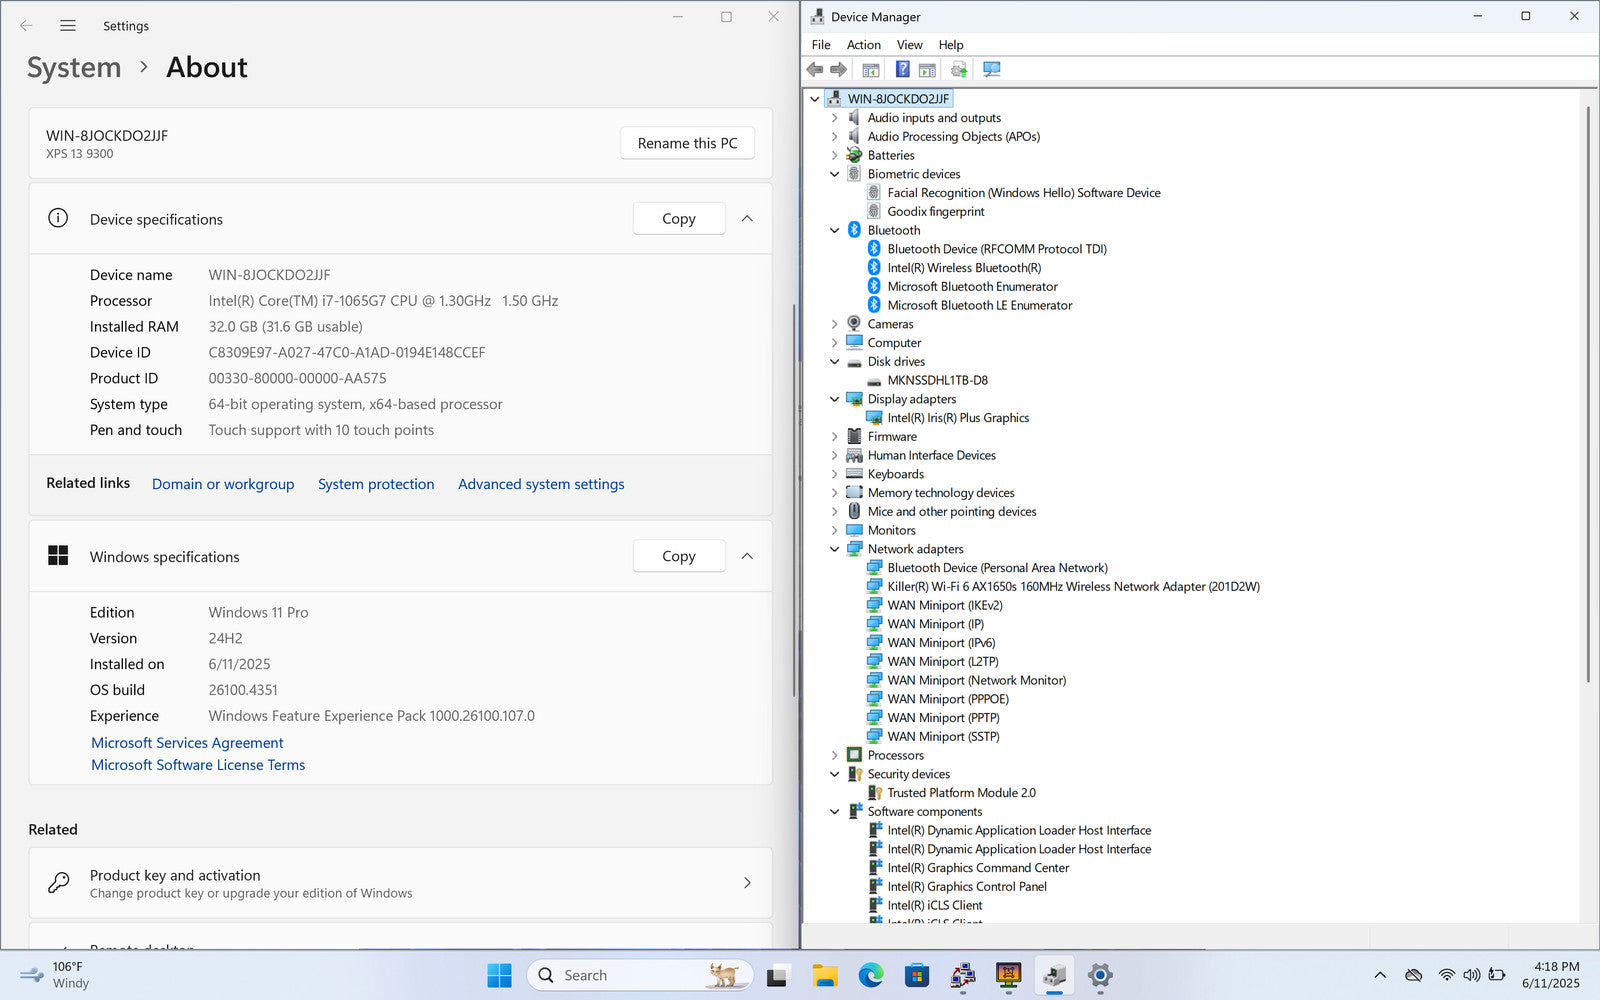Expand Audio inputs and outputs node
This screenshot has width=1600, height=1000.
point(835,118)
